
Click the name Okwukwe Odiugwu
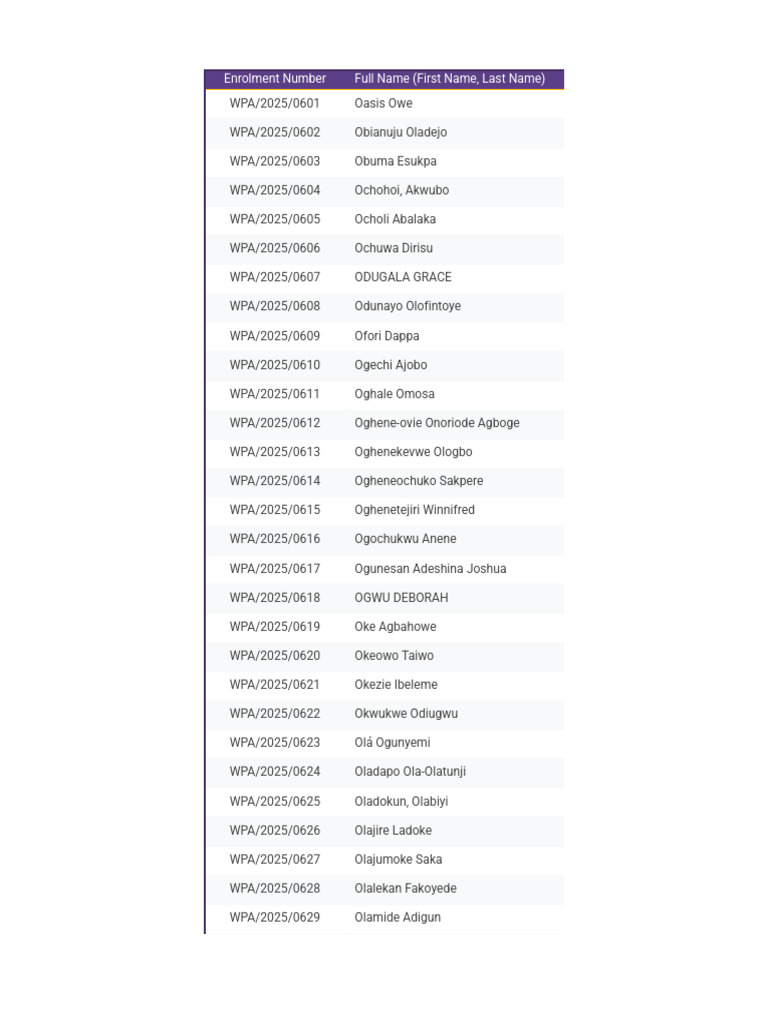[406, 714]
